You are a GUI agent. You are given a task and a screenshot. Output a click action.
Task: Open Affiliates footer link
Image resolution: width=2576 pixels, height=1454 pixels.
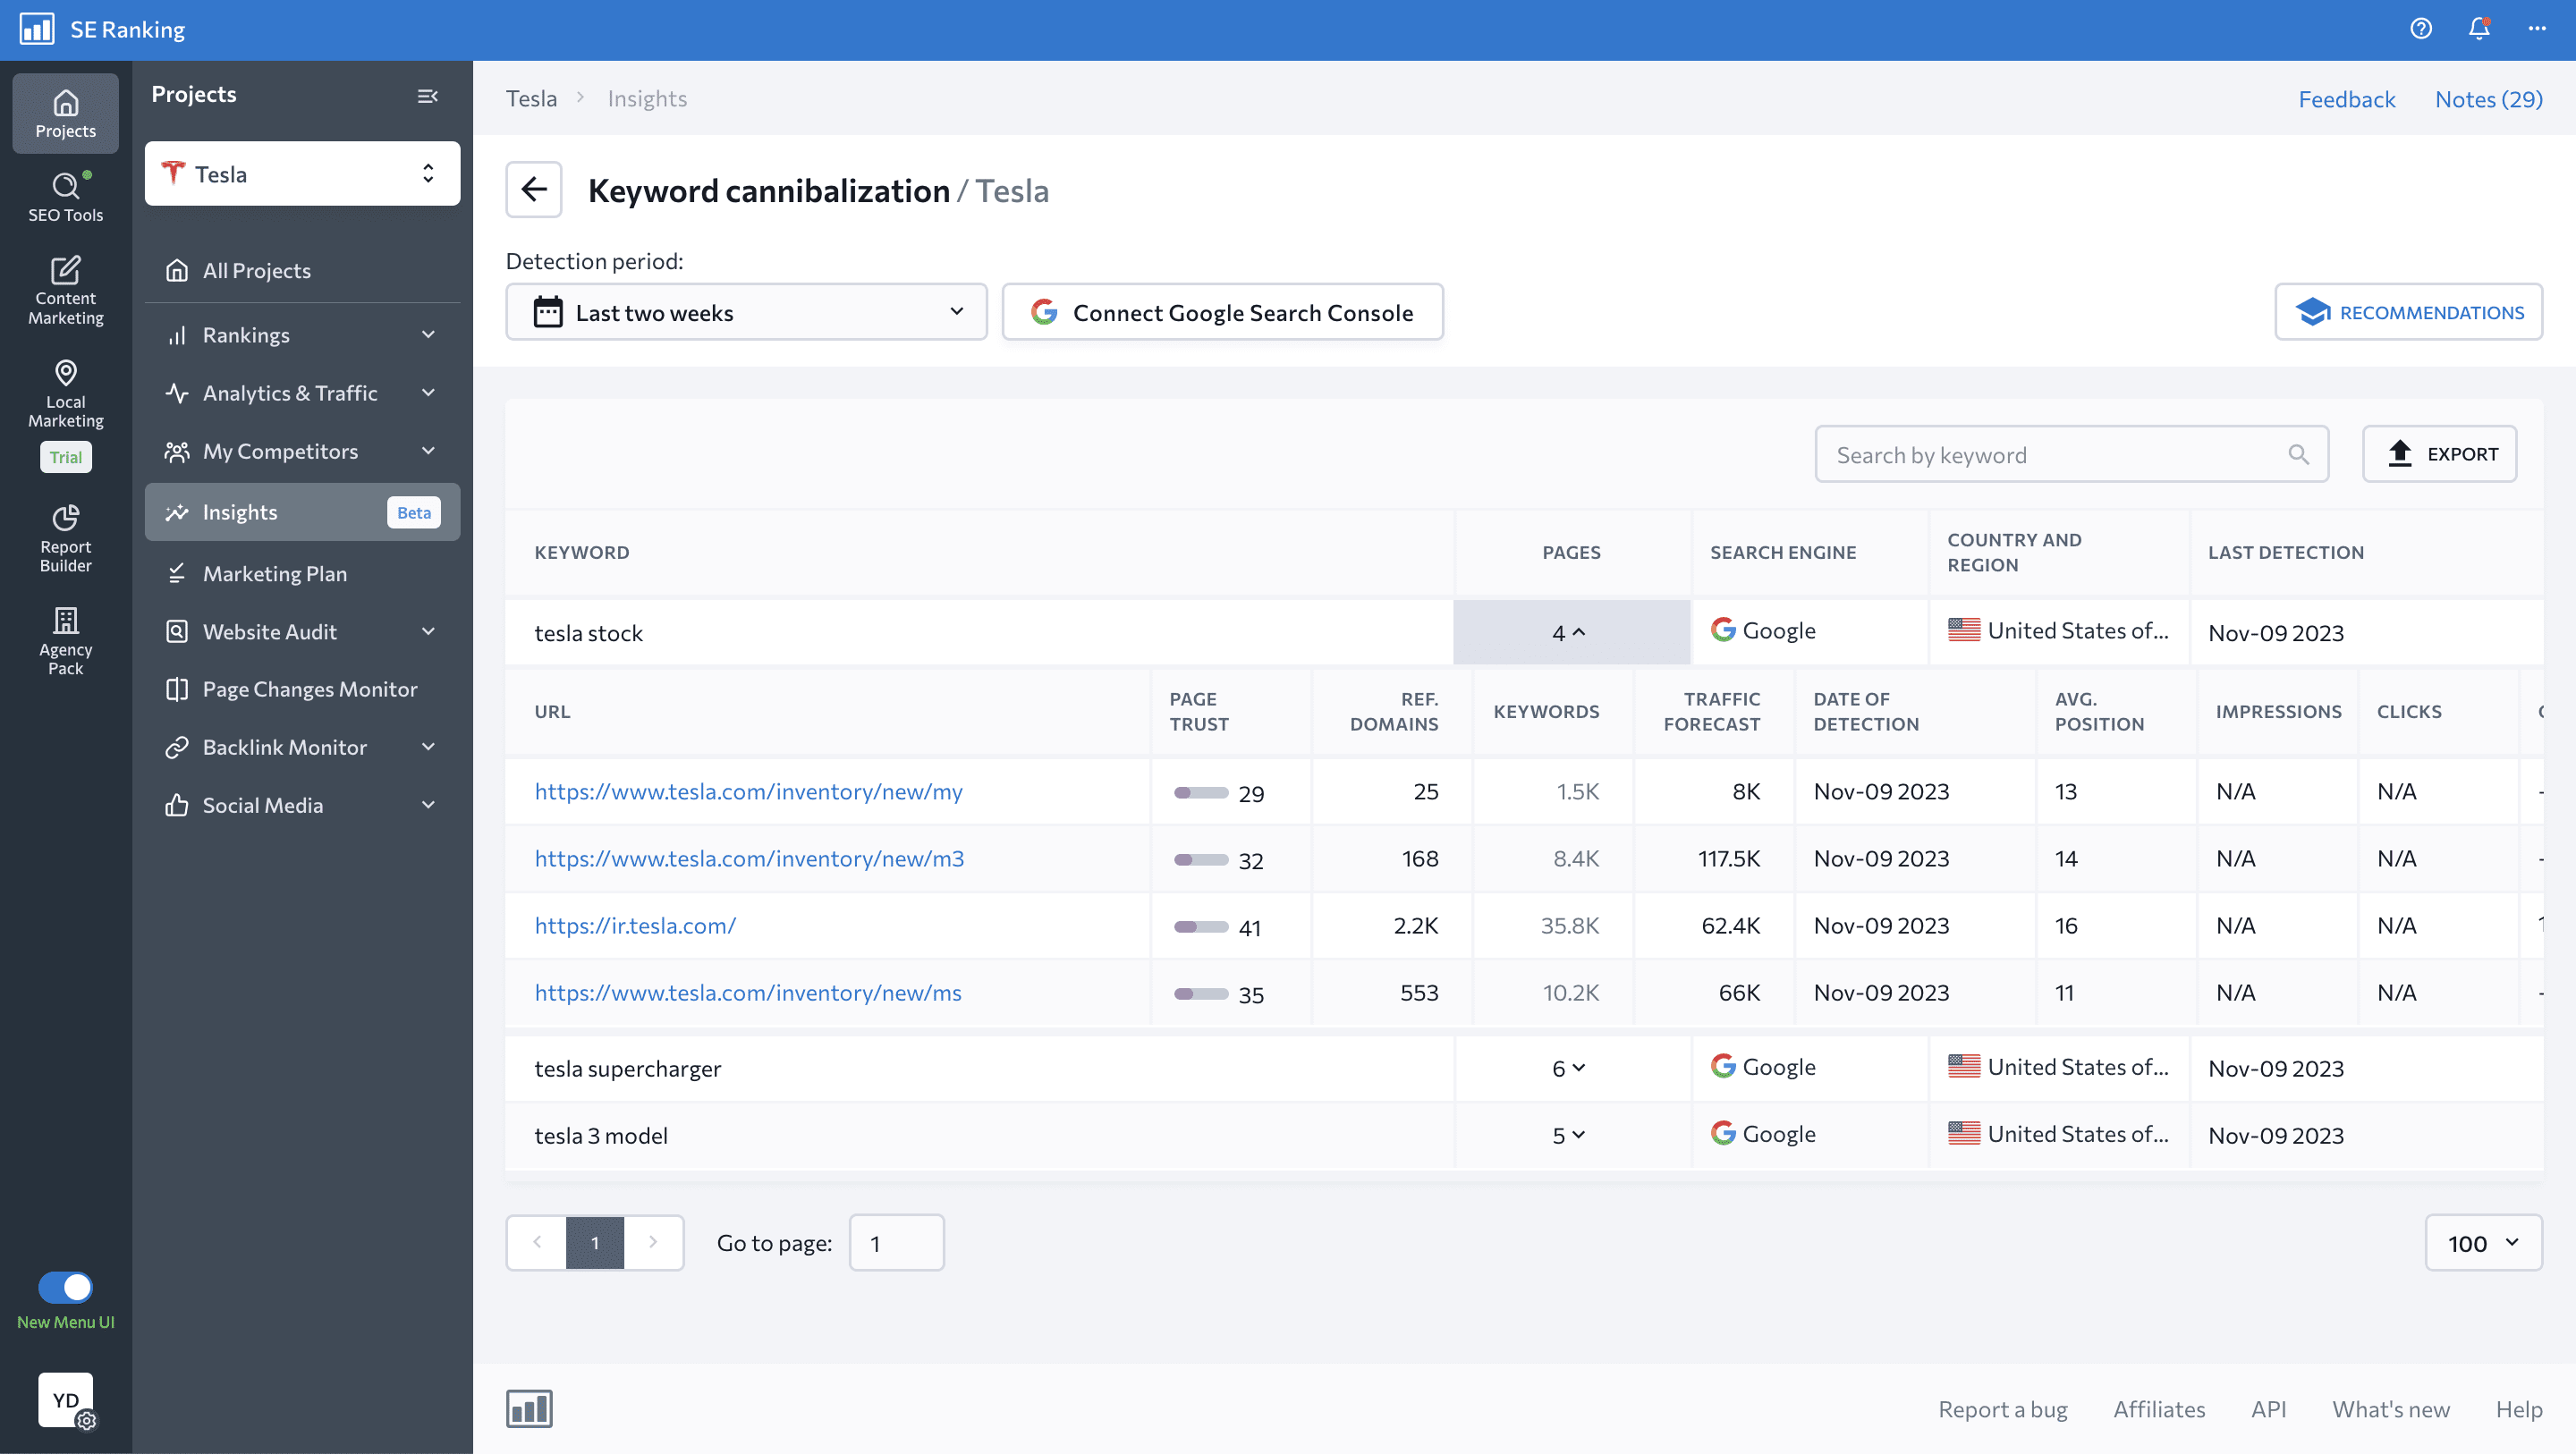coord(2159,1409)
